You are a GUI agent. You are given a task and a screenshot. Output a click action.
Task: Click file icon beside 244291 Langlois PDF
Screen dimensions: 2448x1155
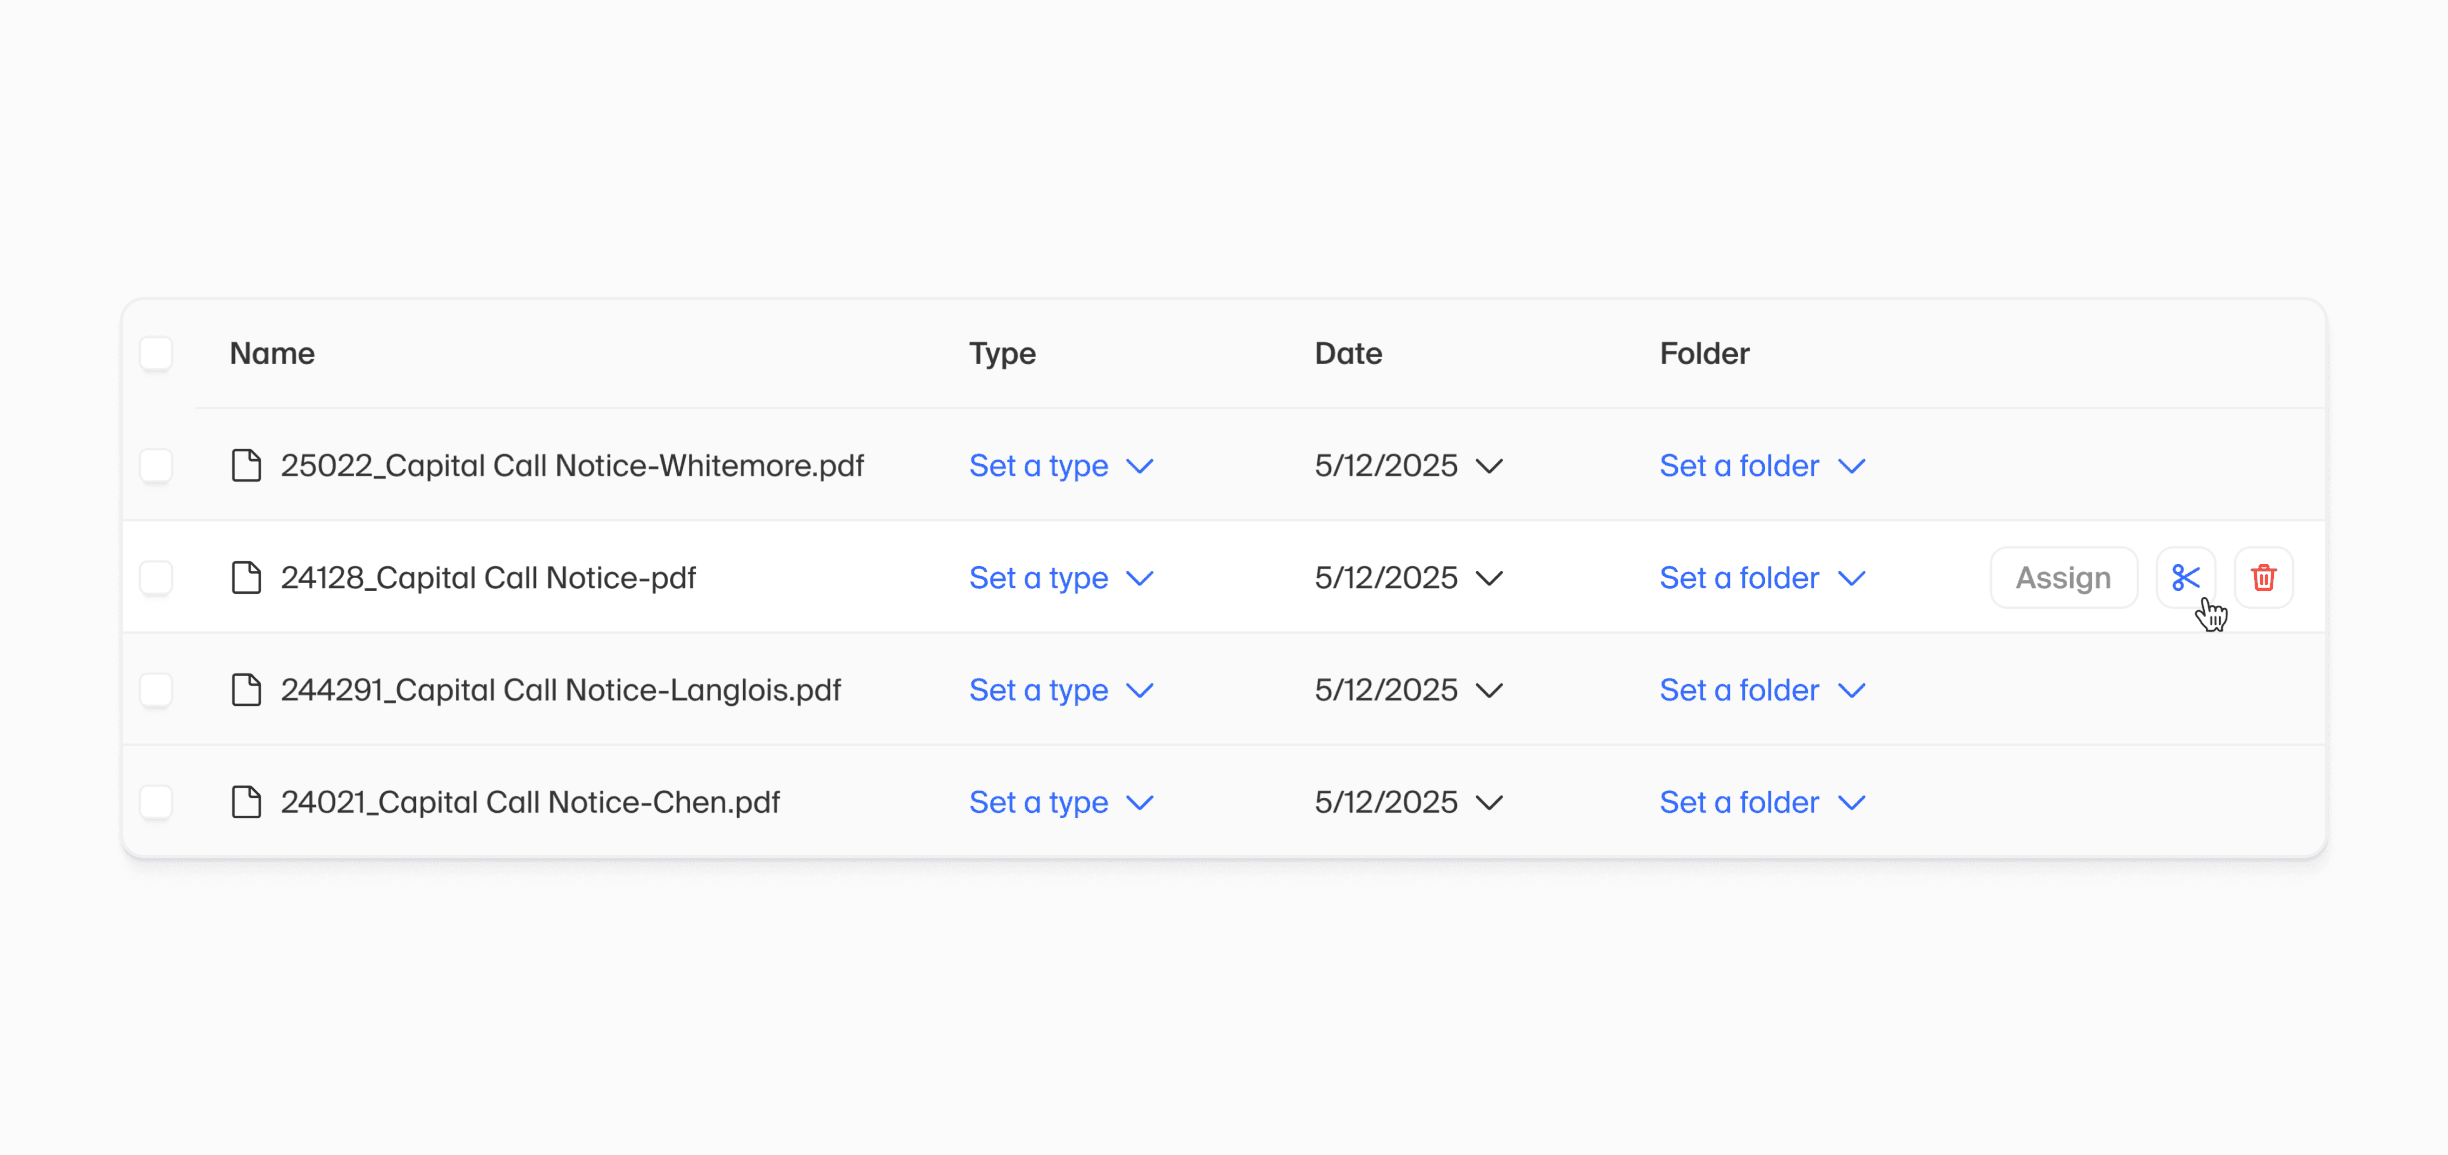pyautogui.click(x=246, y=690)
